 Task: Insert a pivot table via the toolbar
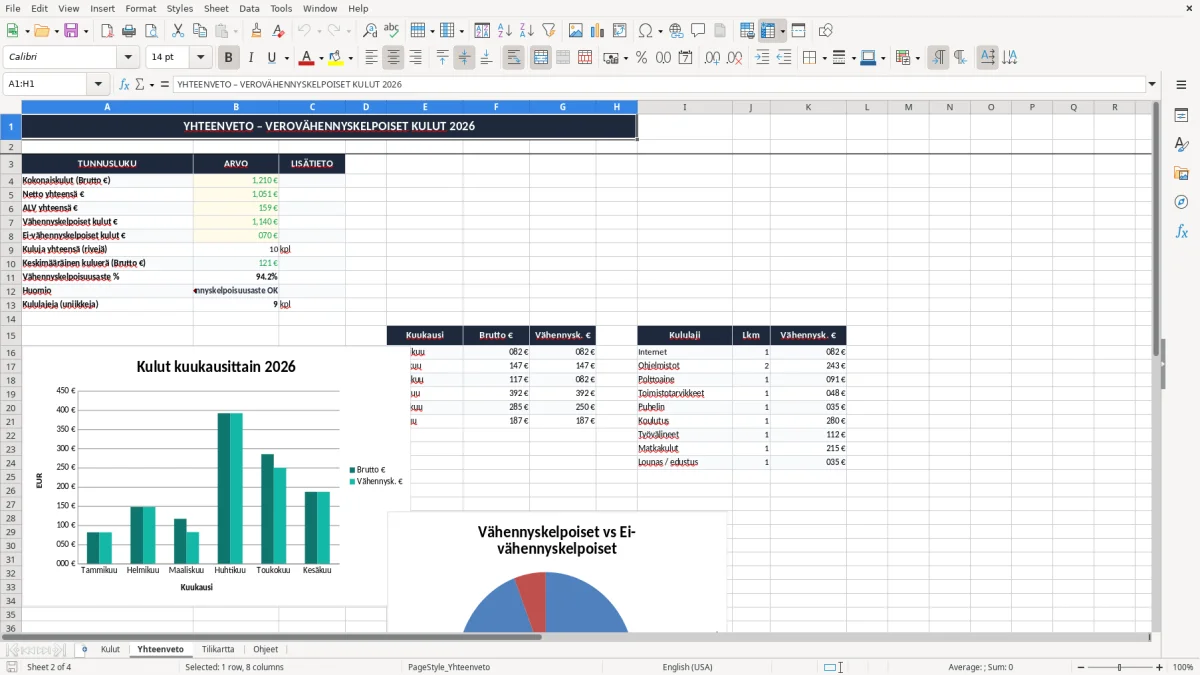tap(620, 31)
